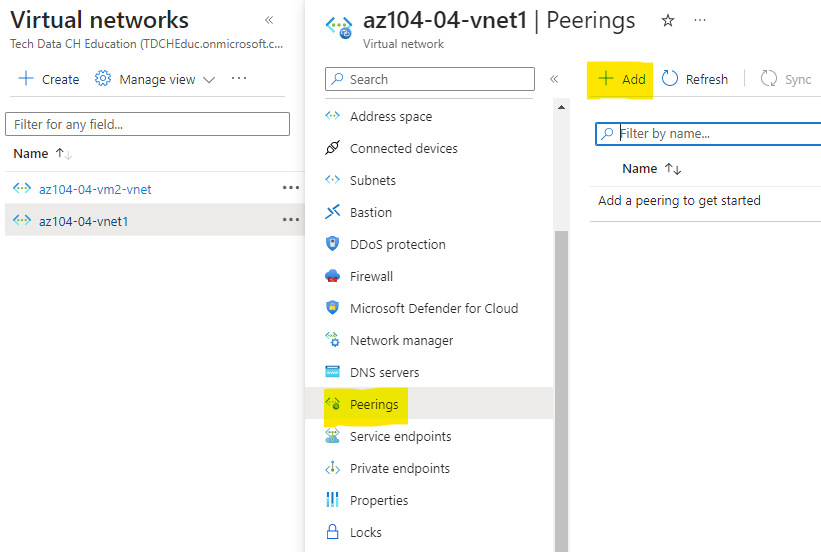This screenshot has width=821, height=552.
Task: Click the Properties bars icon
Action: pos(332,500)
